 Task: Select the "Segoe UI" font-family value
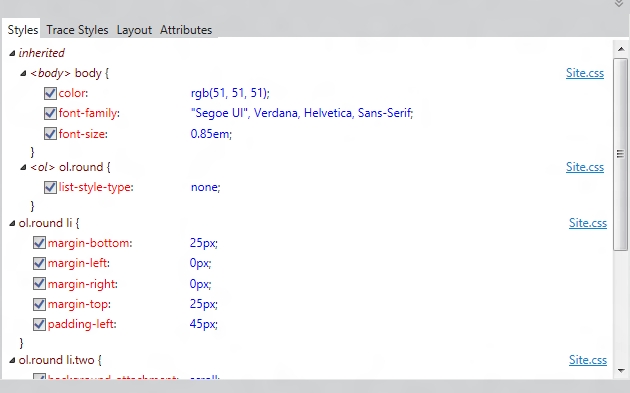click(x=302, y=113)
